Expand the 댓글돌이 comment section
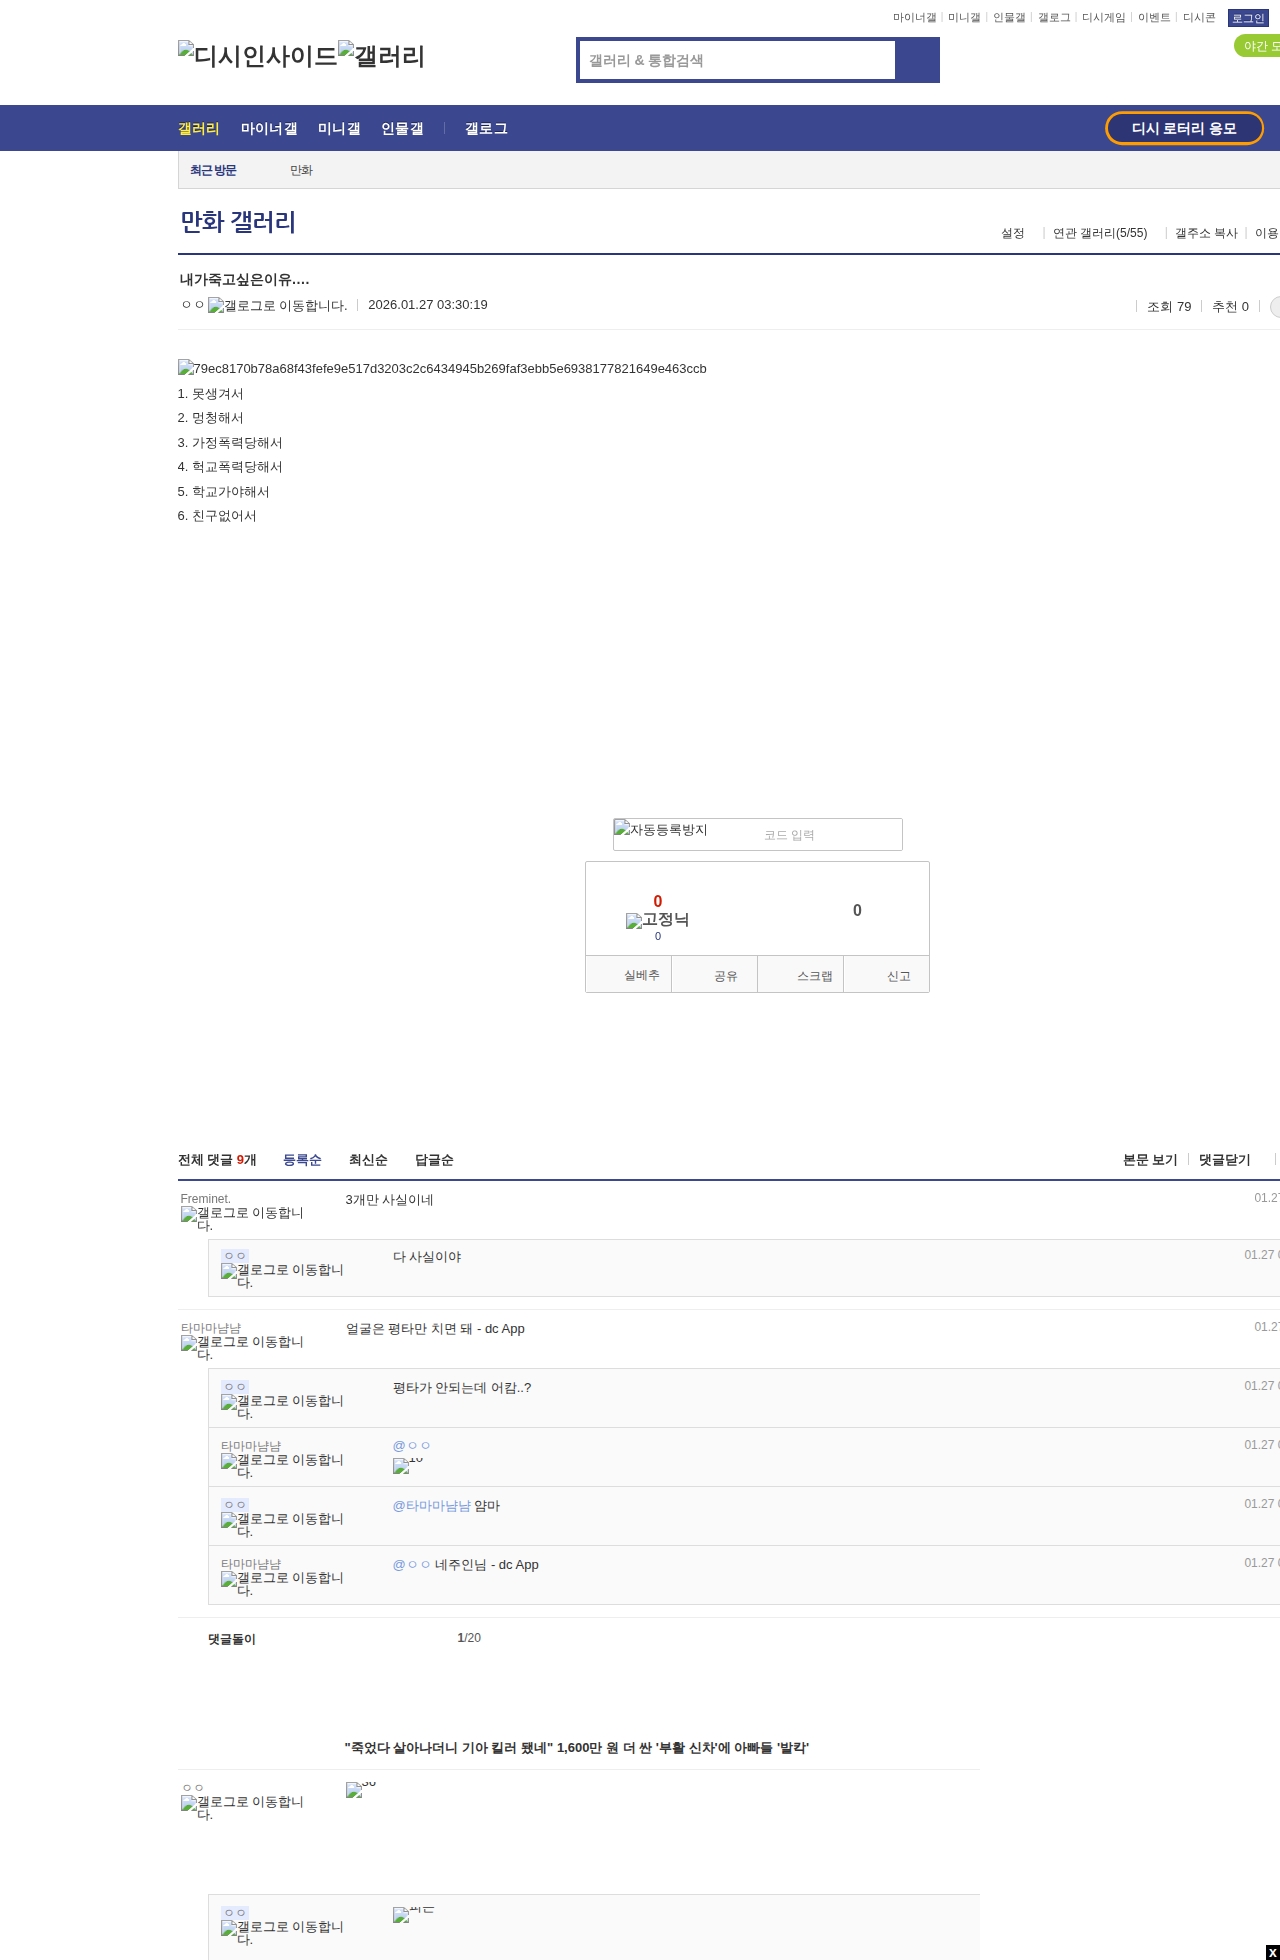Screen dimensions: 1280x1960 (232, 1639)
